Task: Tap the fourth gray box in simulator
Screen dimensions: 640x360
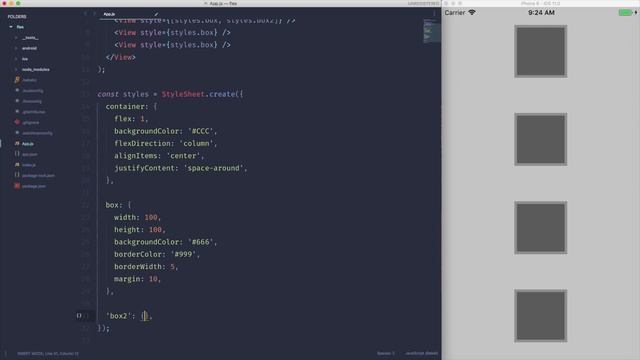Action: click(x=541, y=316)
